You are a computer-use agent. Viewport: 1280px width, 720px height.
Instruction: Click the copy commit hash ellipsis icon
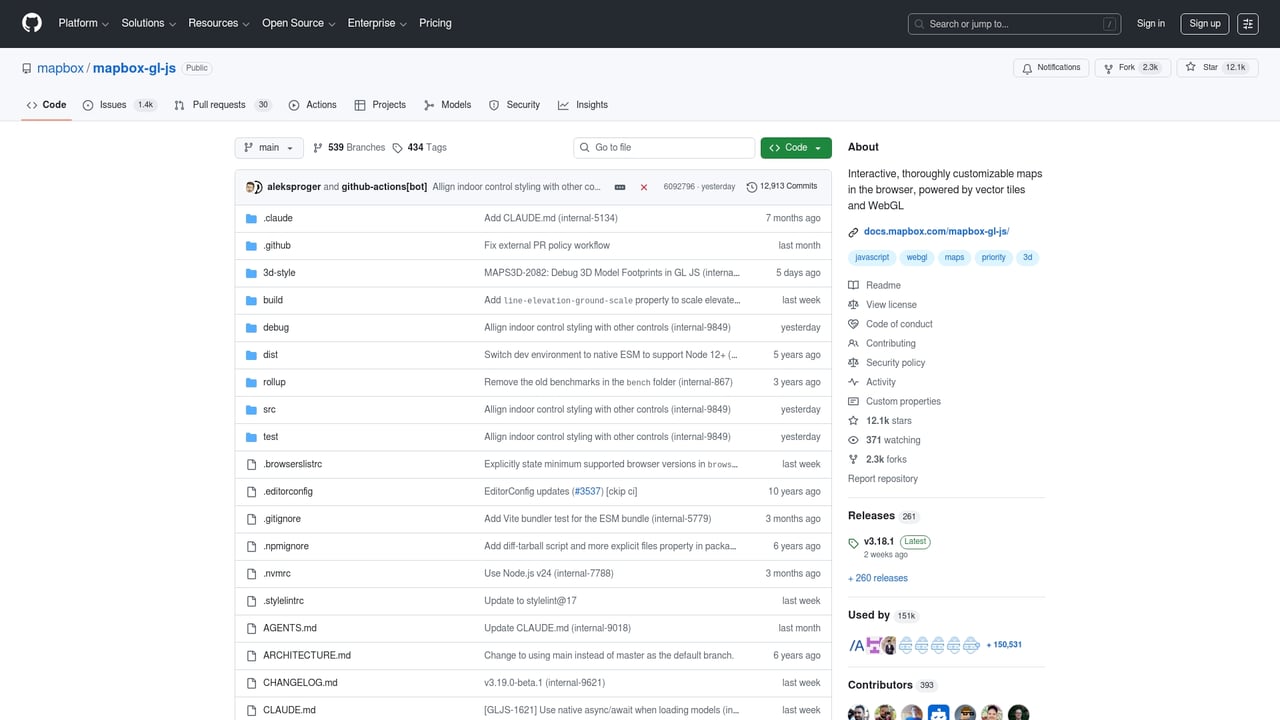(x=620, y=186)
